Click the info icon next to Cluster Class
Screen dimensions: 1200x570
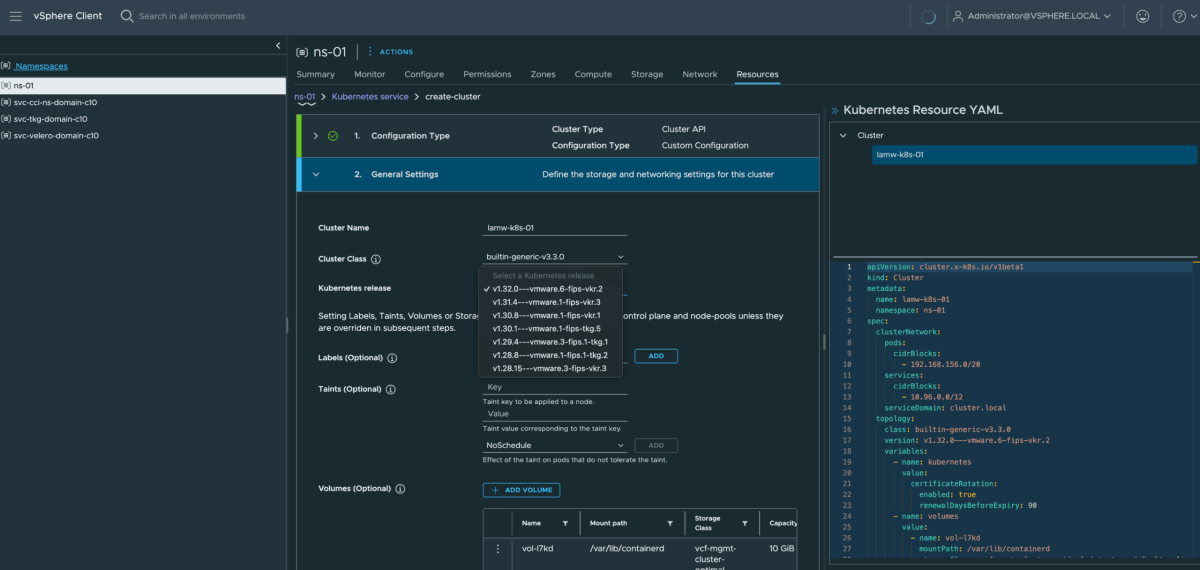tap(376, 259)
